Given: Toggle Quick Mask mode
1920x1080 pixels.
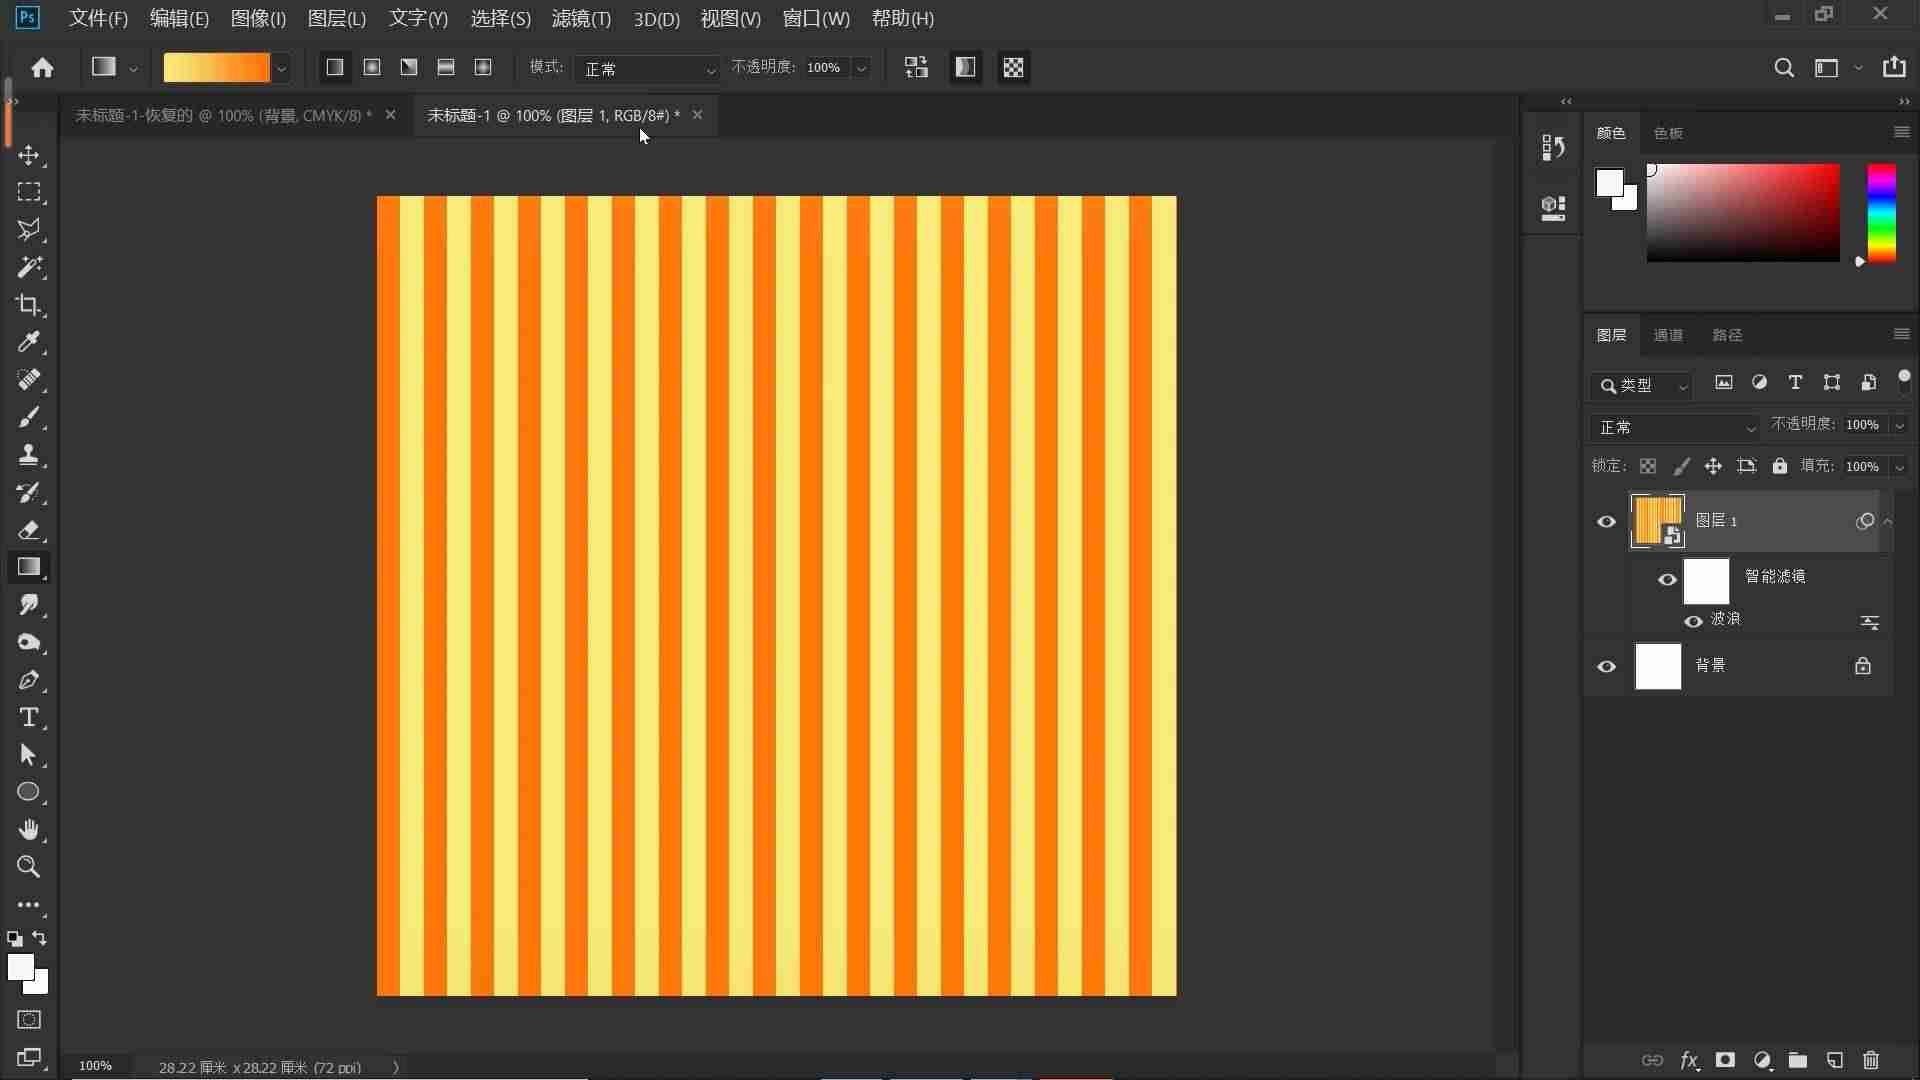Looking at the screenshot, I should coord(29,1020).
